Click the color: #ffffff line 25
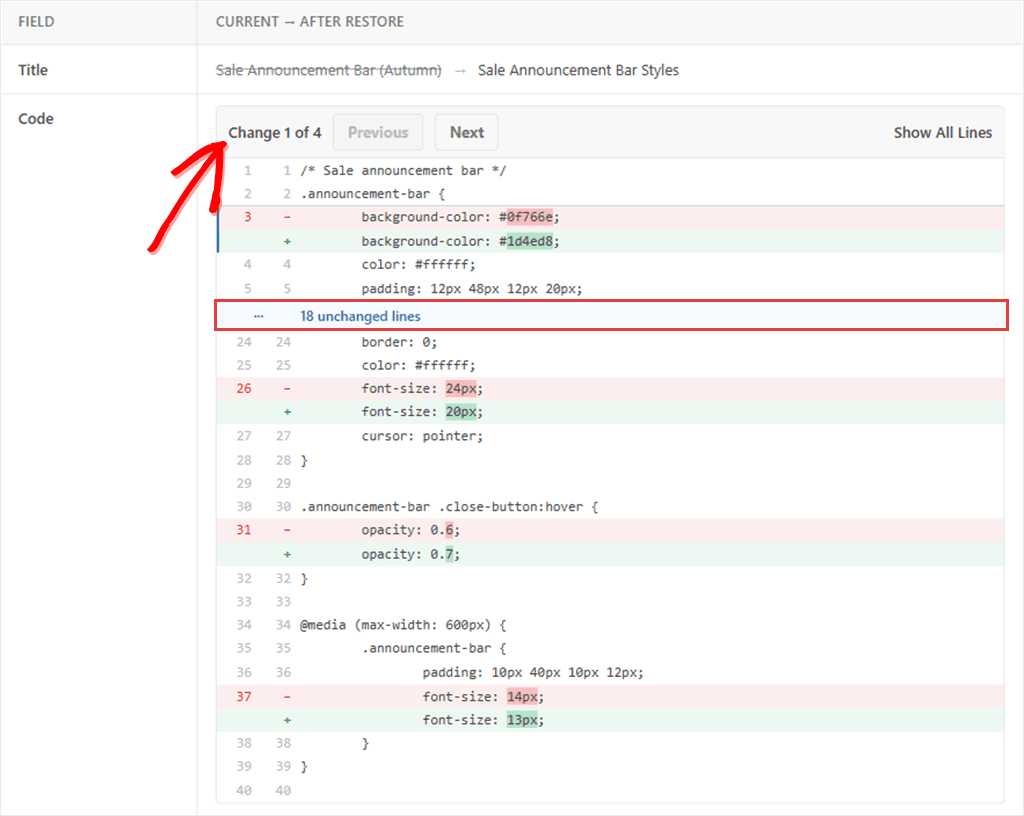 (418, 366)
